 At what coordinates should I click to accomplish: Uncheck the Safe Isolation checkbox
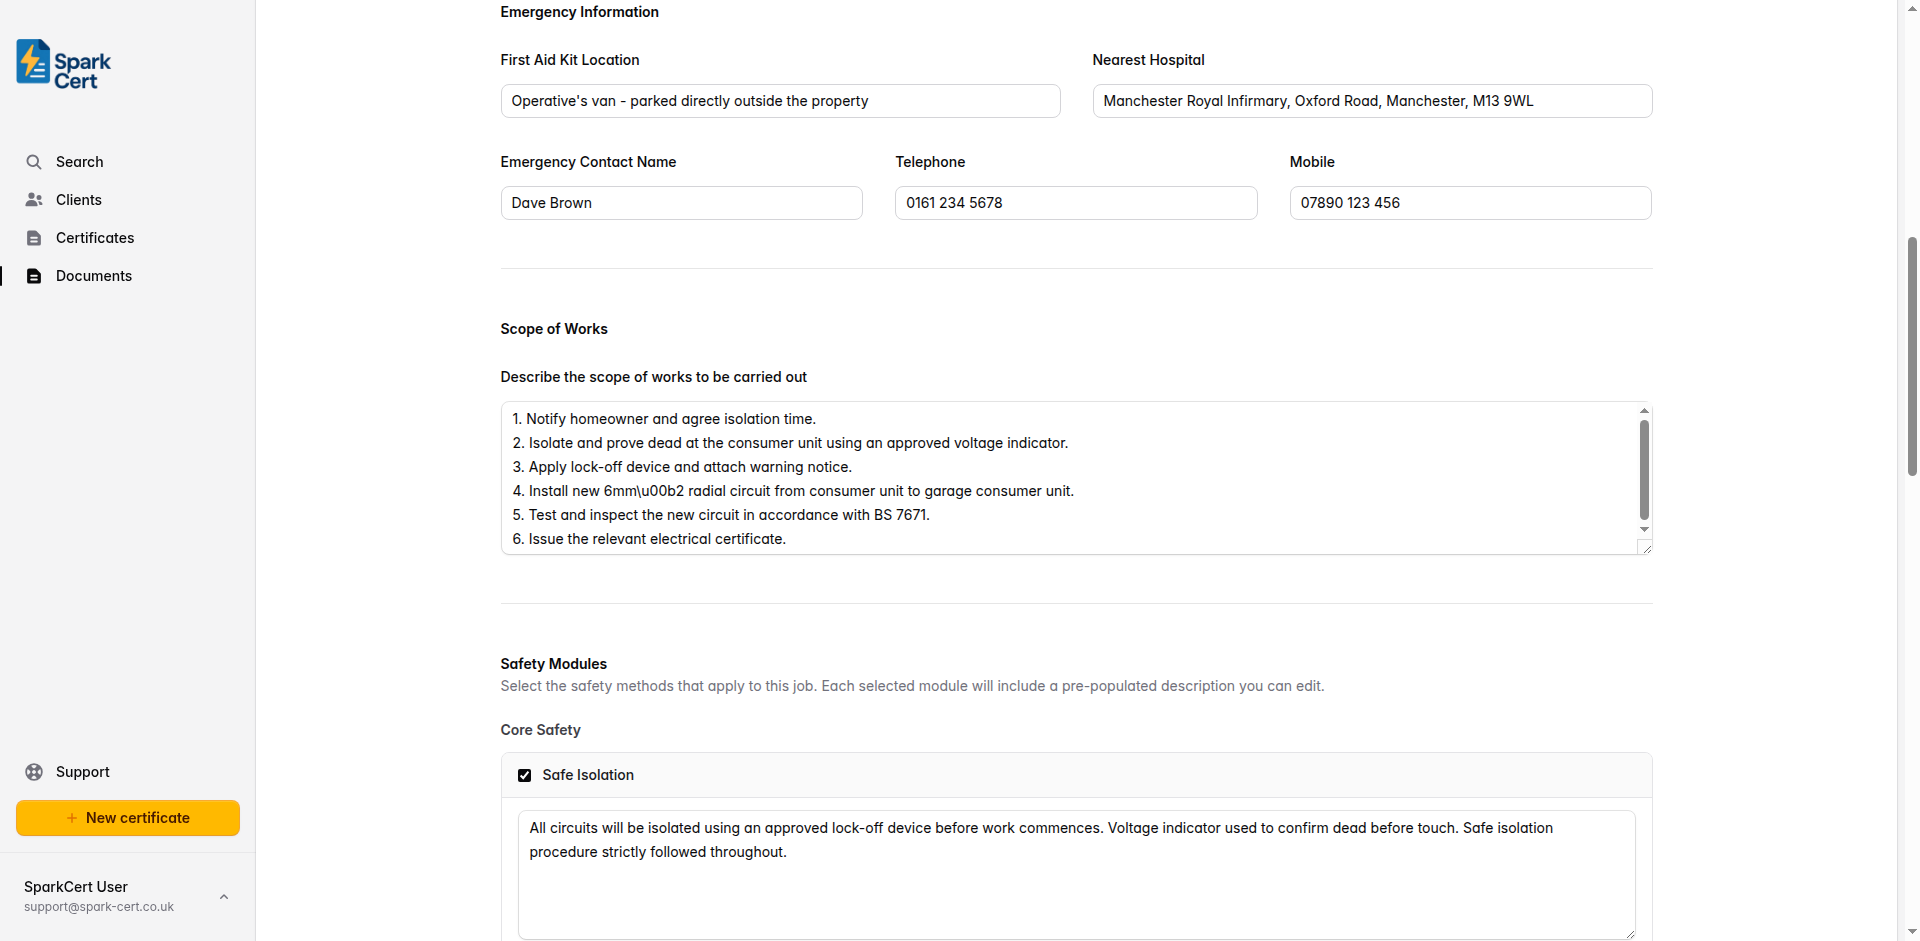click(x=525, y=775)
